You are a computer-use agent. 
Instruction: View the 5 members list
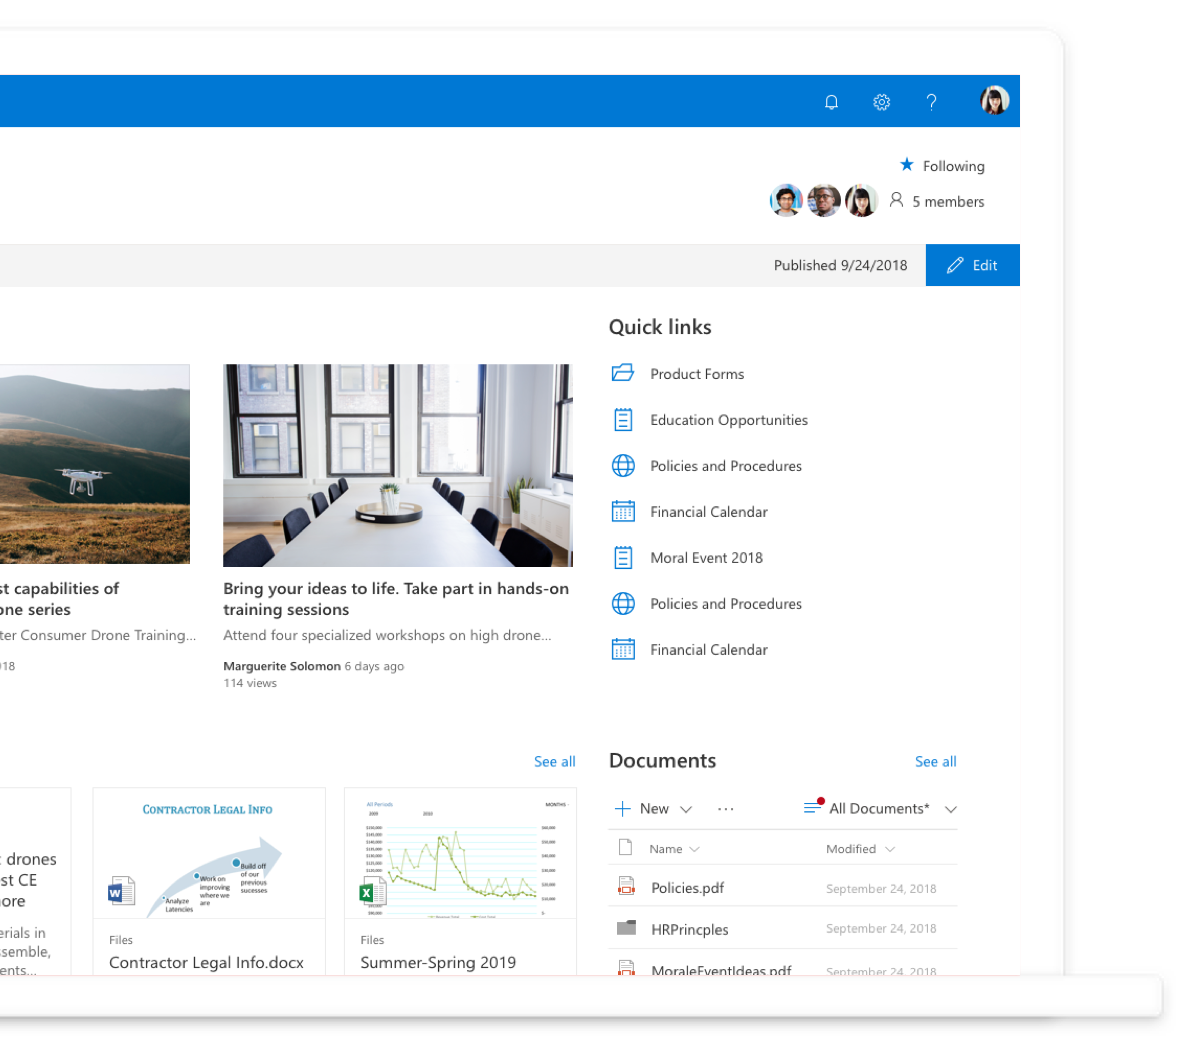(x=946, y=202)
